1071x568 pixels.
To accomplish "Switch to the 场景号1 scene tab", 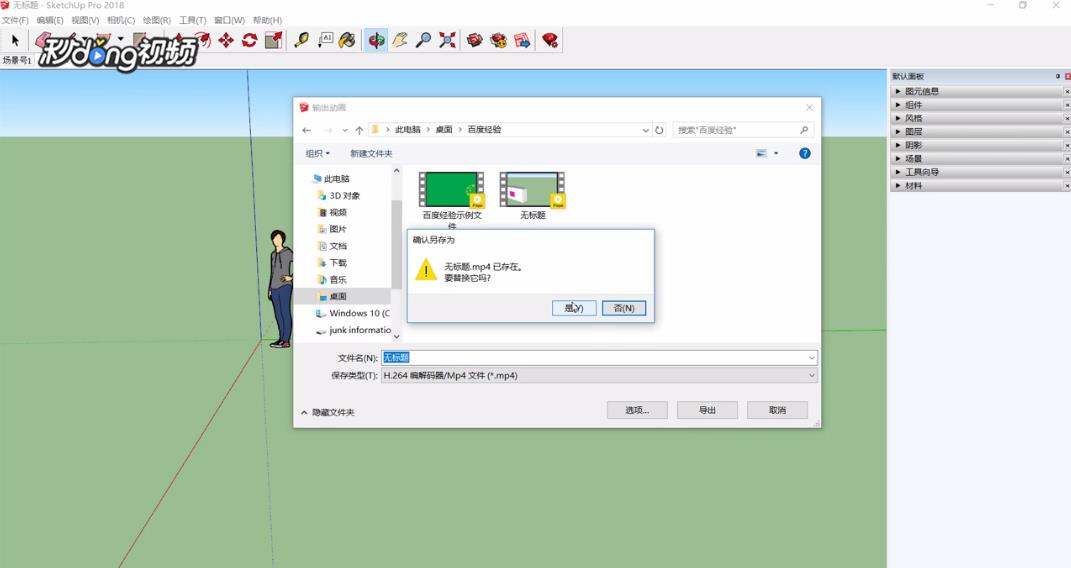I will click(x=17, y=60).
